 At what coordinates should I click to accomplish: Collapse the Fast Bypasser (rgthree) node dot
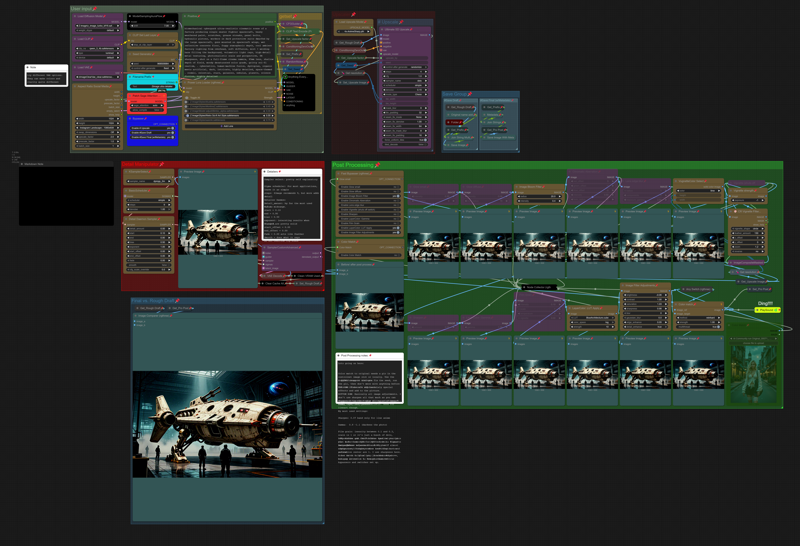point(338,173)
